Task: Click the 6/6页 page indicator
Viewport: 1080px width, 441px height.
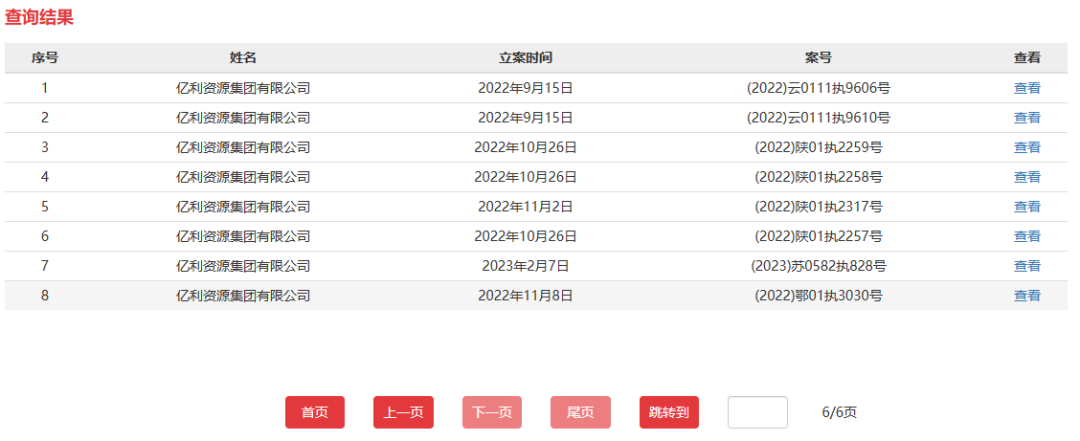Action: [840, 412]
